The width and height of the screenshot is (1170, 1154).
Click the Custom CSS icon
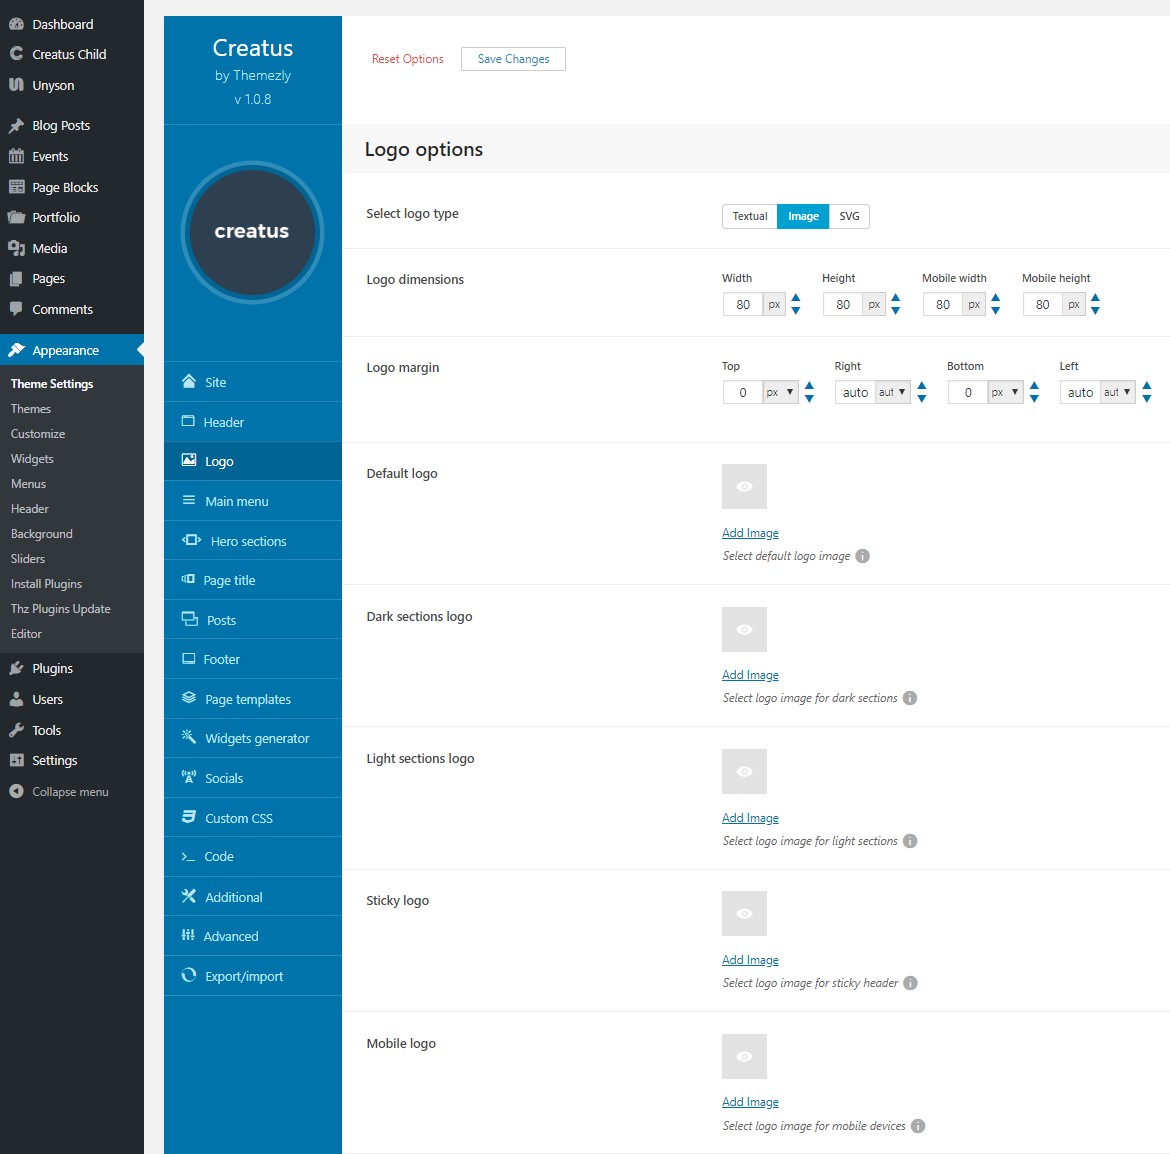coord(188,817)
